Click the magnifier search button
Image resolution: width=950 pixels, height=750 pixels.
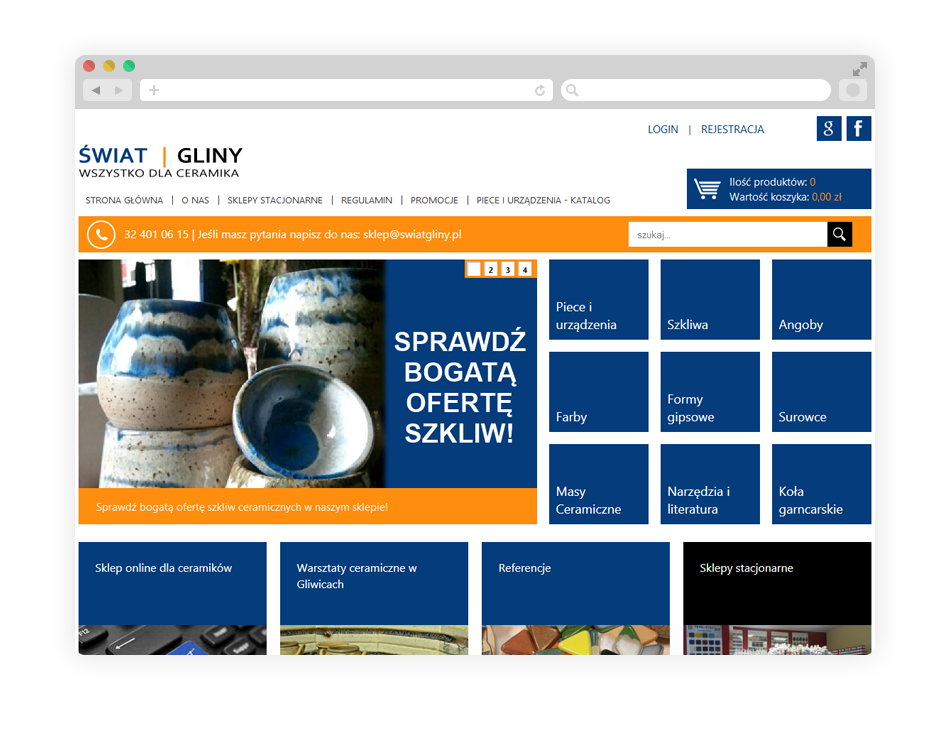tap(839, 234)
